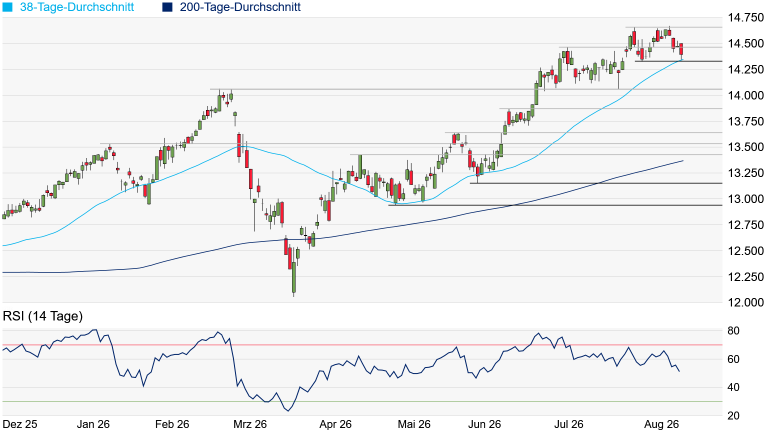Click the dark blue 200-Tage-Durchschnitt legend swatch
The height and width of the screenshot is (430, 765).
point(167,7)
